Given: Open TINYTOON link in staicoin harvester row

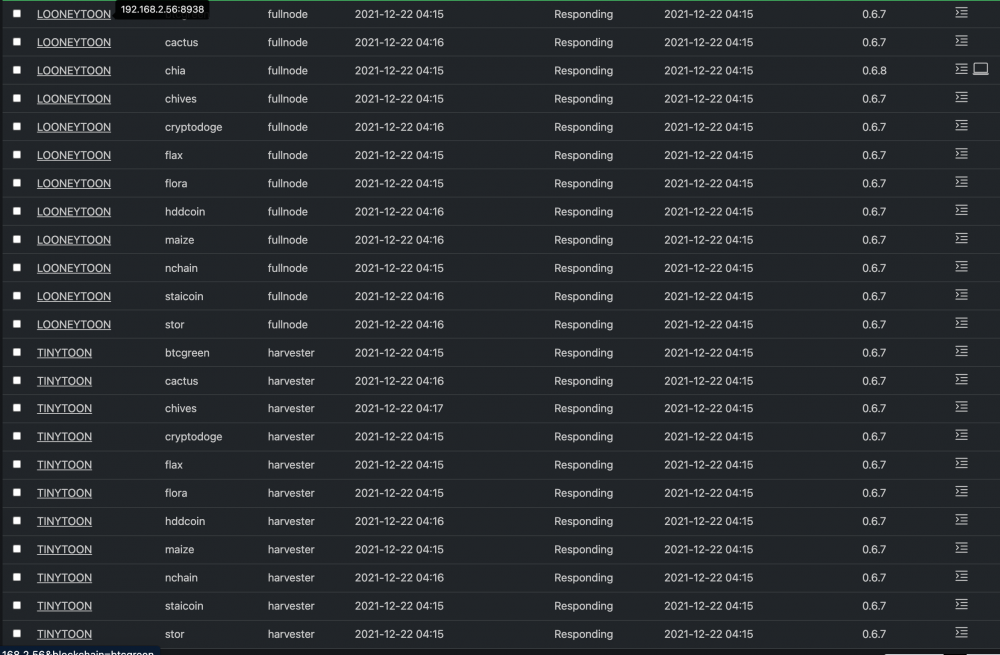Looking at the screenshot, I should [x=64, y=606].
